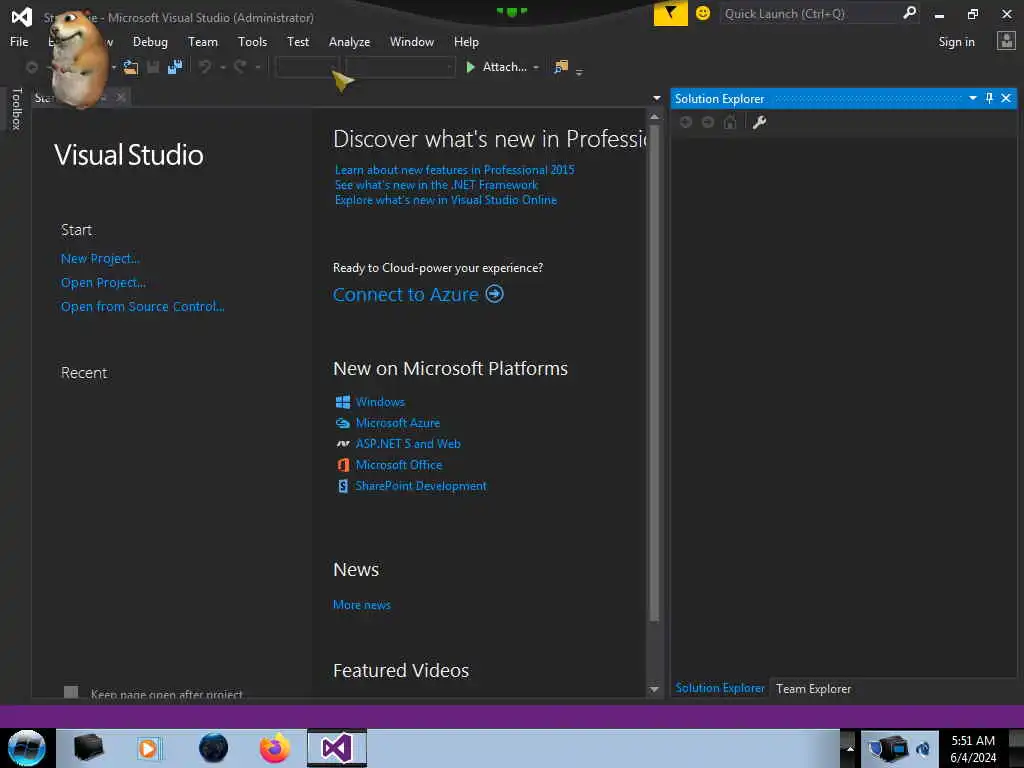1024x768 pixels.
Task: Open the Debug menu
Action: 150,42
